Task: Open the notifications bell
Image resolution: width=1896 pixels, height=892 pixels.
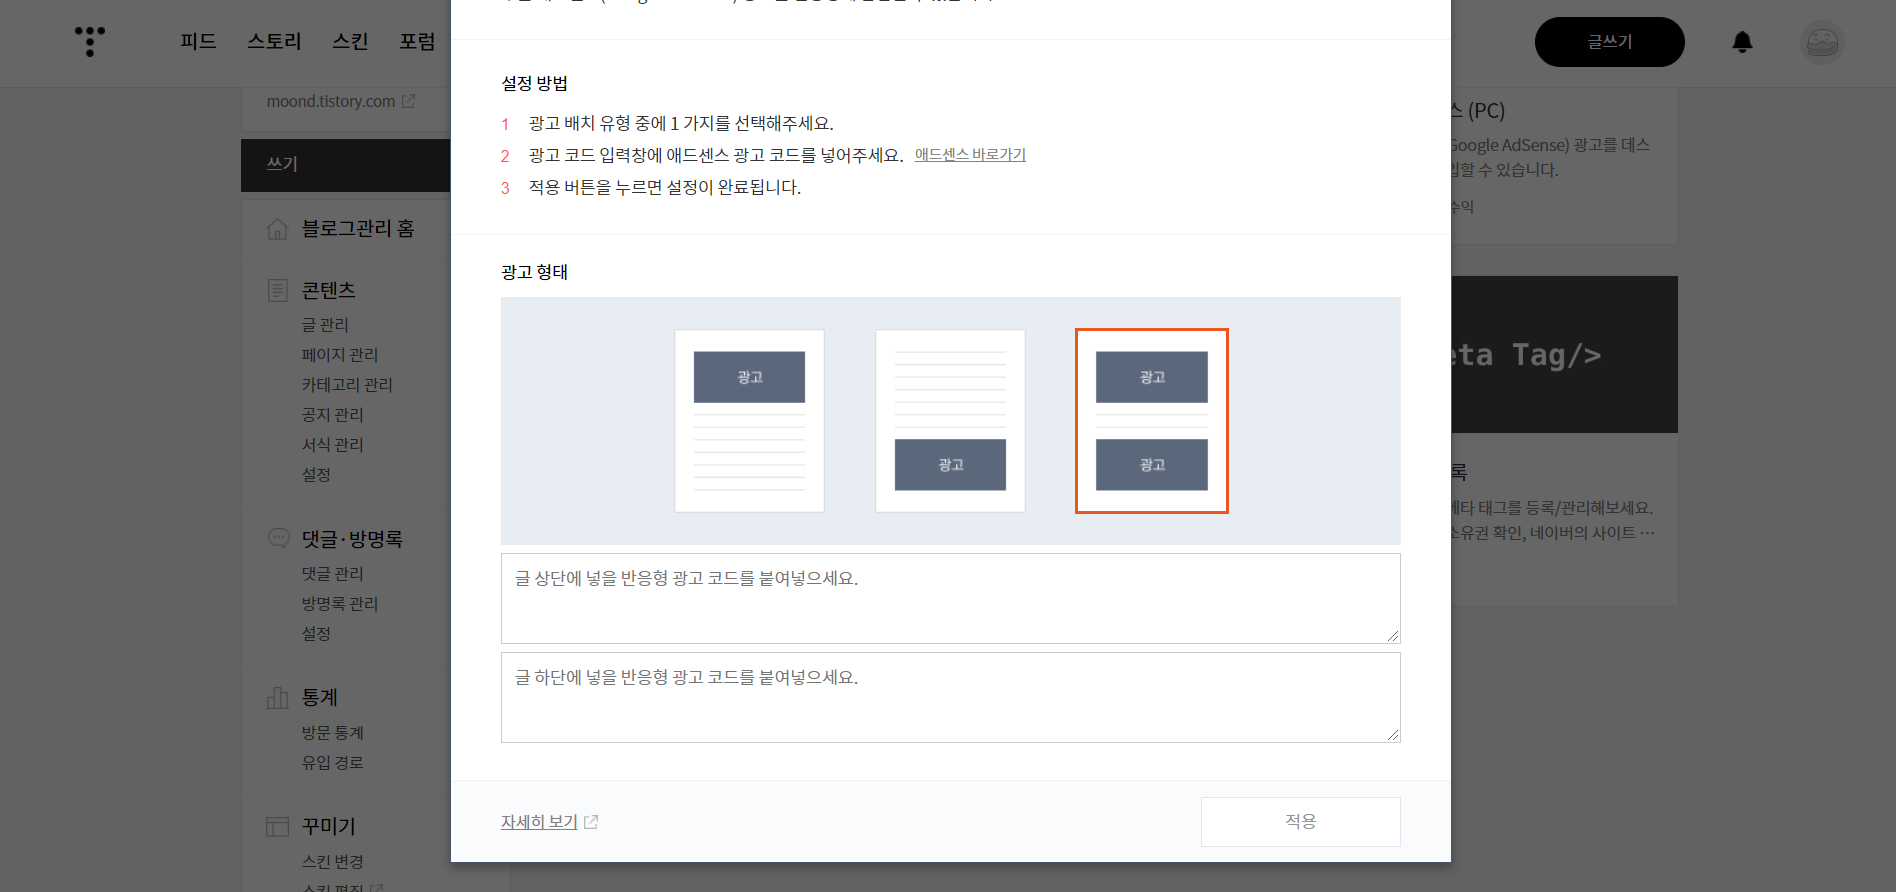Action: coord(1742,42)
